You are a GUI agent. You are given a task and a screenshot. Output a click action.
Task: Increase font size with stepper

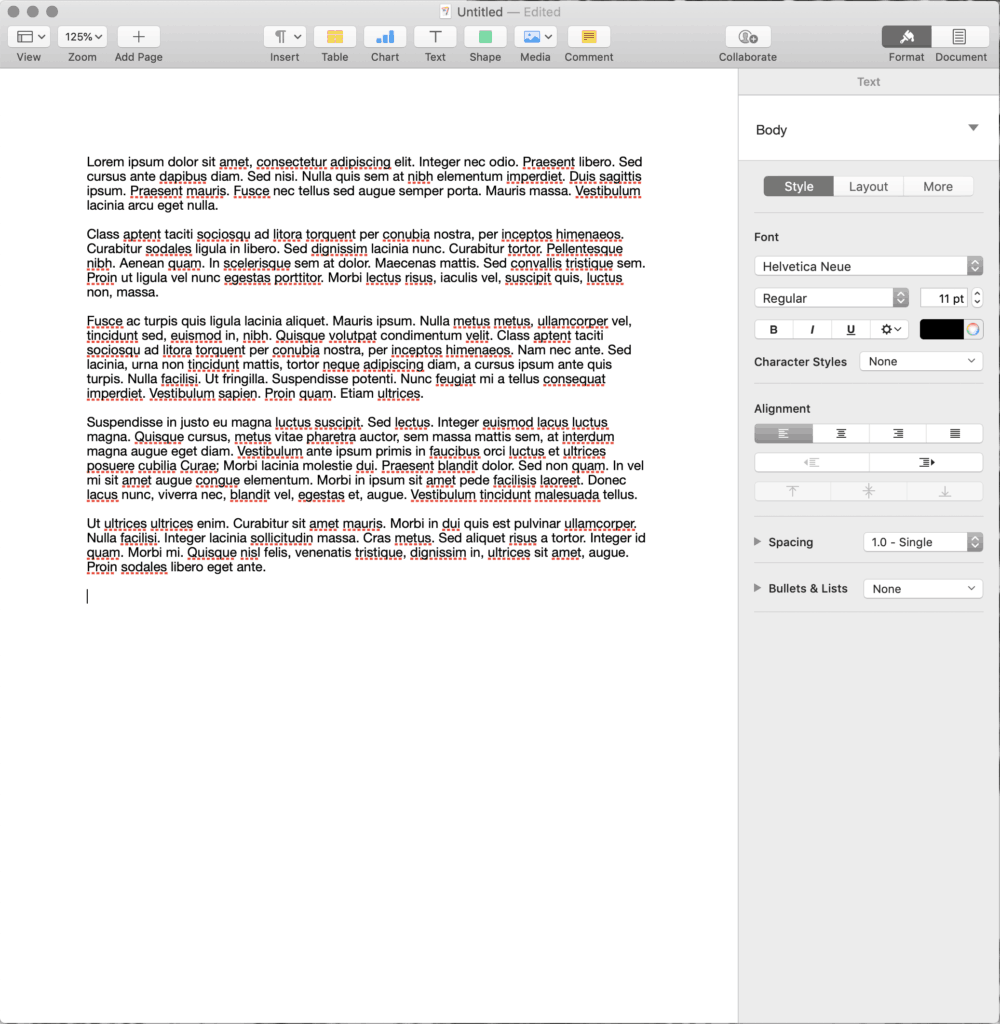pyautogui.click(x=977, y=293)
